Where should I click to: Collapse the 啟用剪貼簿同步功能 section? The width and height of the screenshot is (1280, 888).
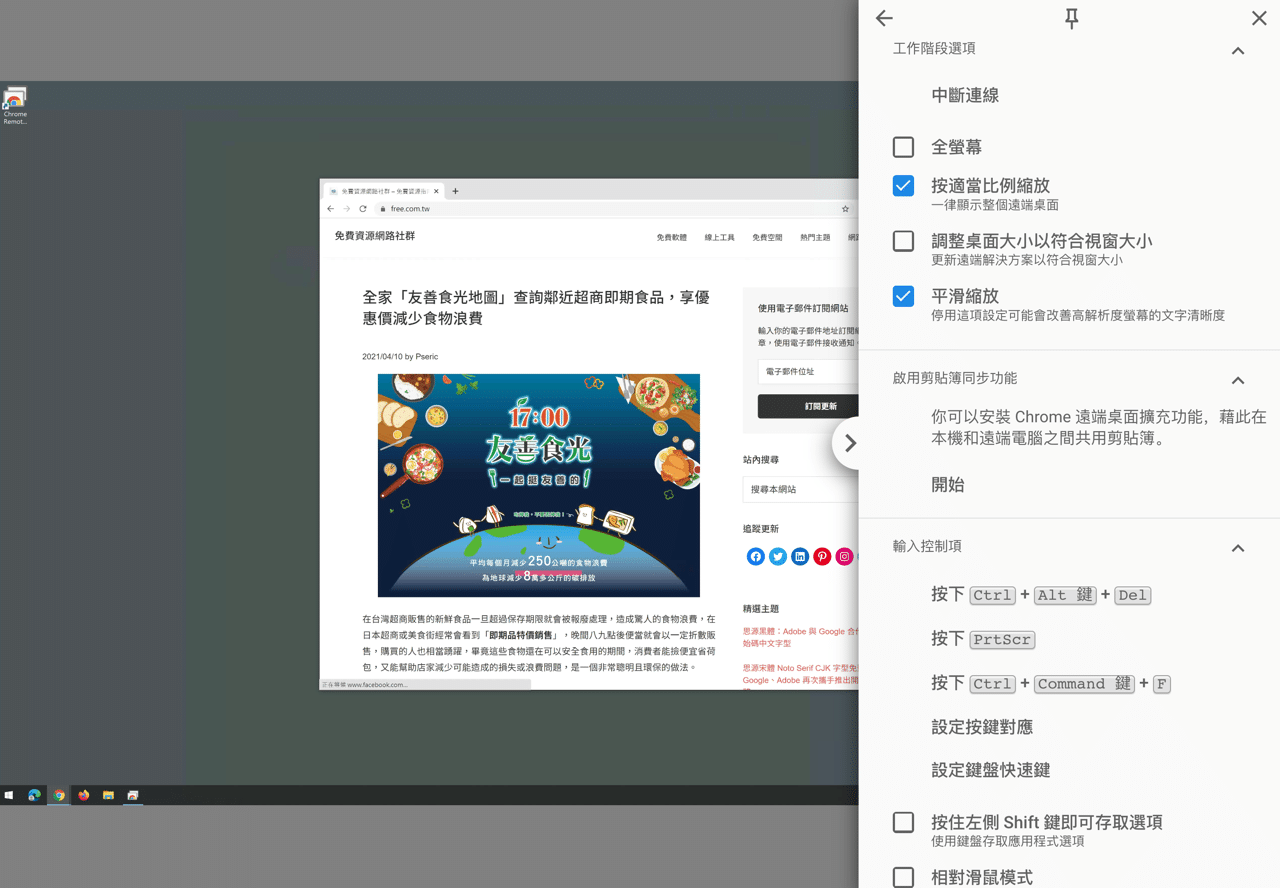click(1238, 380)
